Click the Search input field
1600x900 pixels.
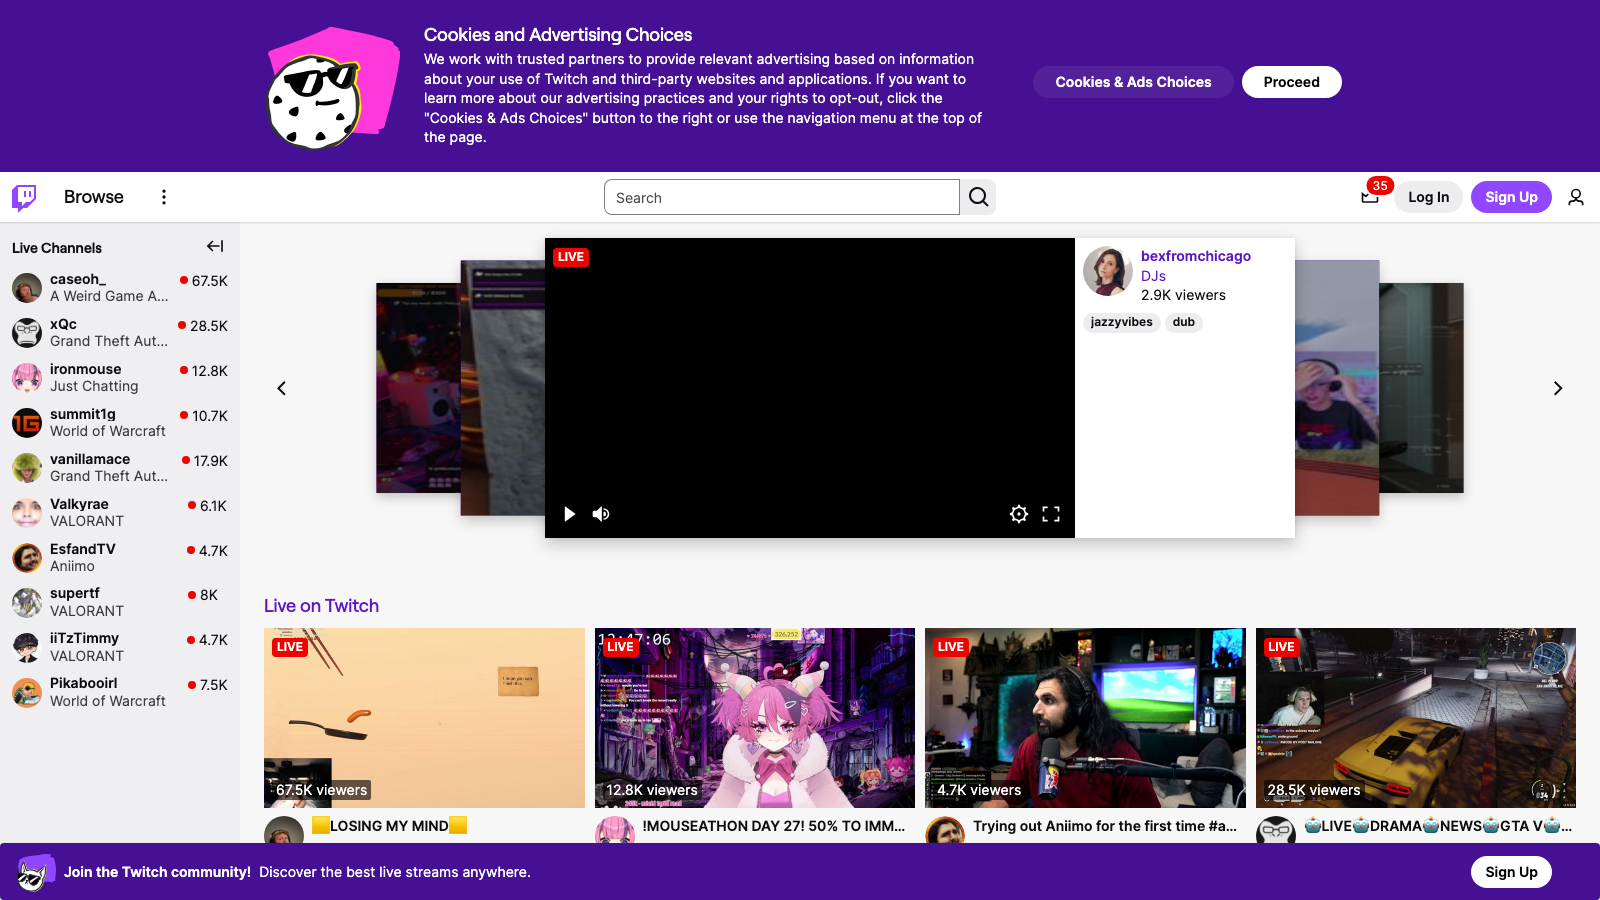782,197
